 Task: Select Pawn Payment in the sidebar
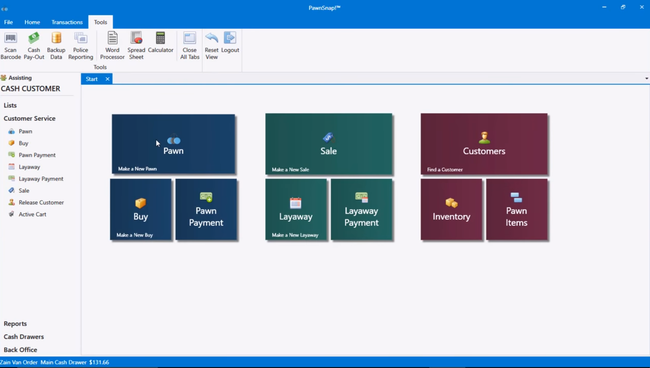point(37,155)
